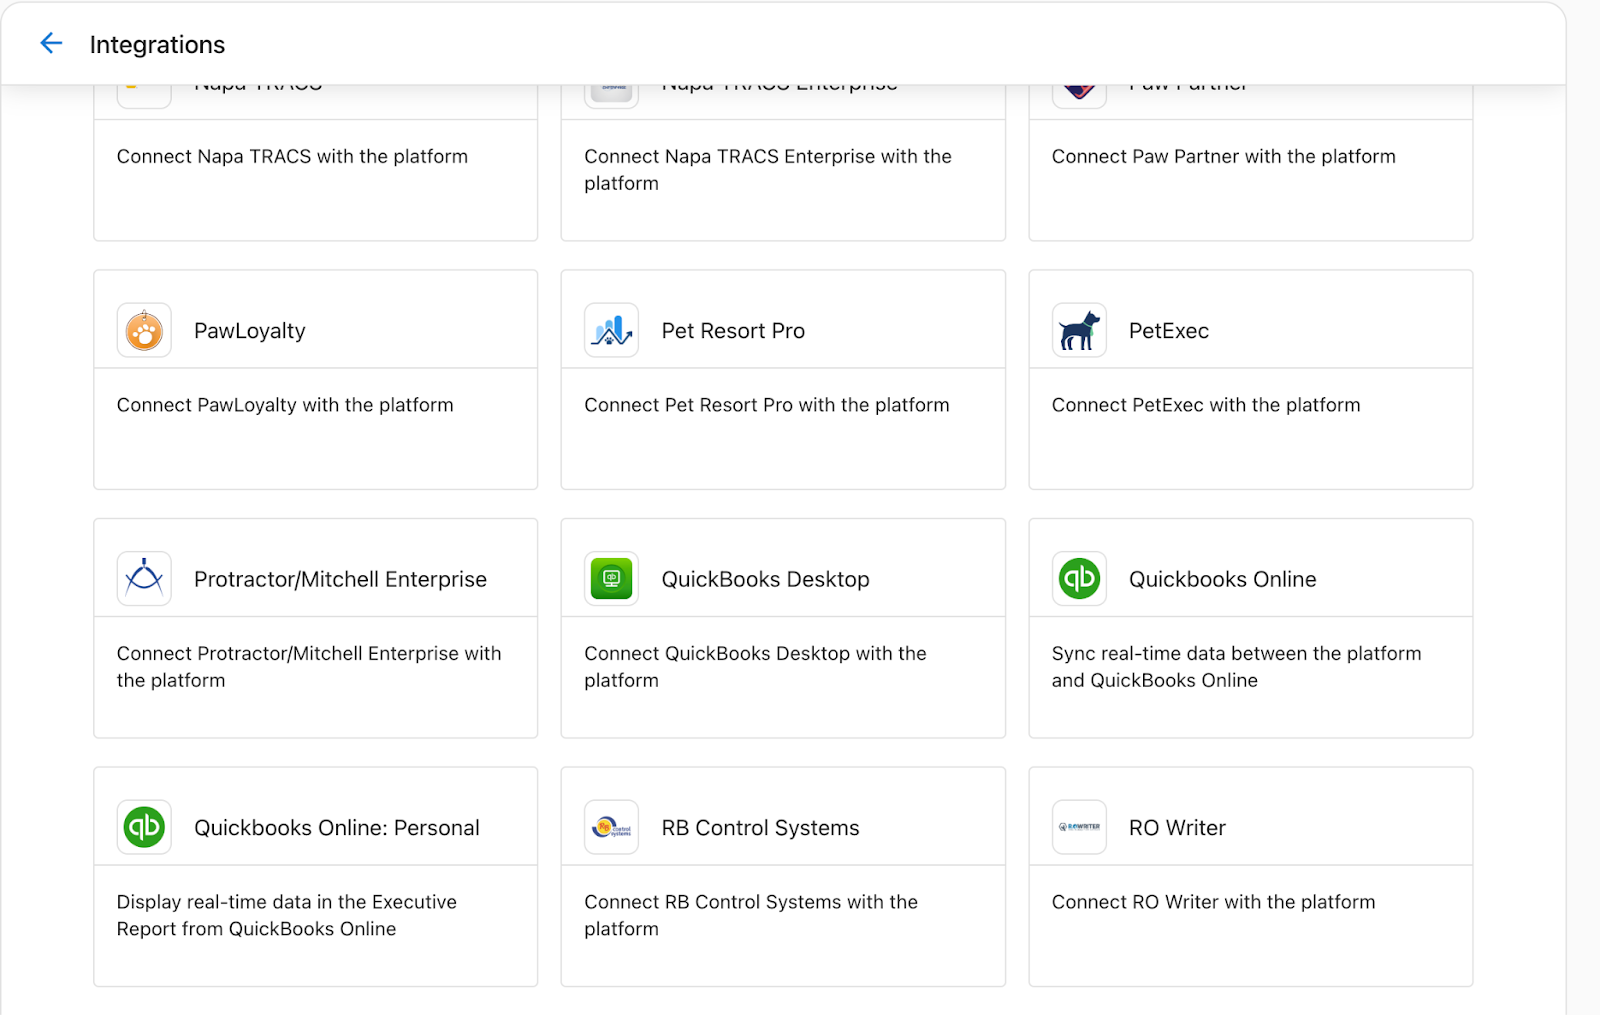Open the PawLoyalty integration title
The width and height of the screenshot is (1600, 1015).
tap(250, 331)
